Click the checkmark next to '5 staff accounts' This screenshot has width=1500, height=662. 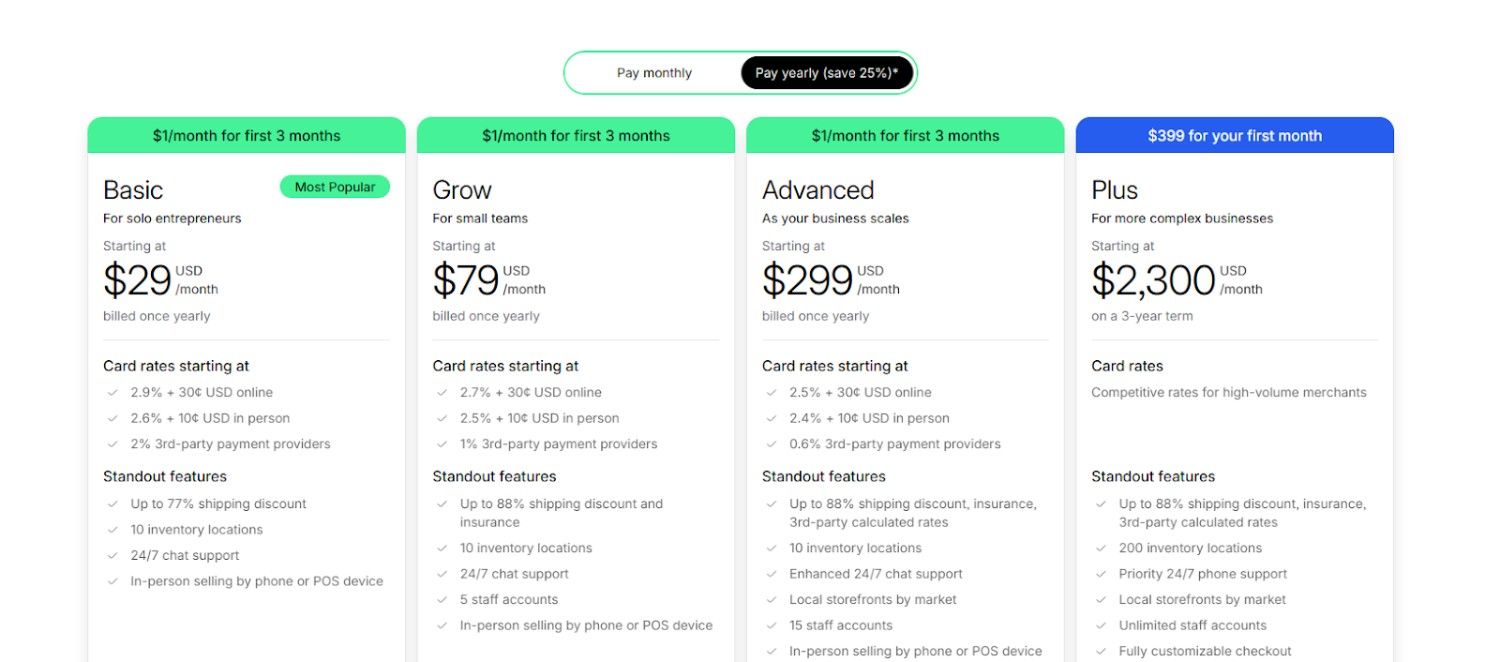click(x=443, y=599)
